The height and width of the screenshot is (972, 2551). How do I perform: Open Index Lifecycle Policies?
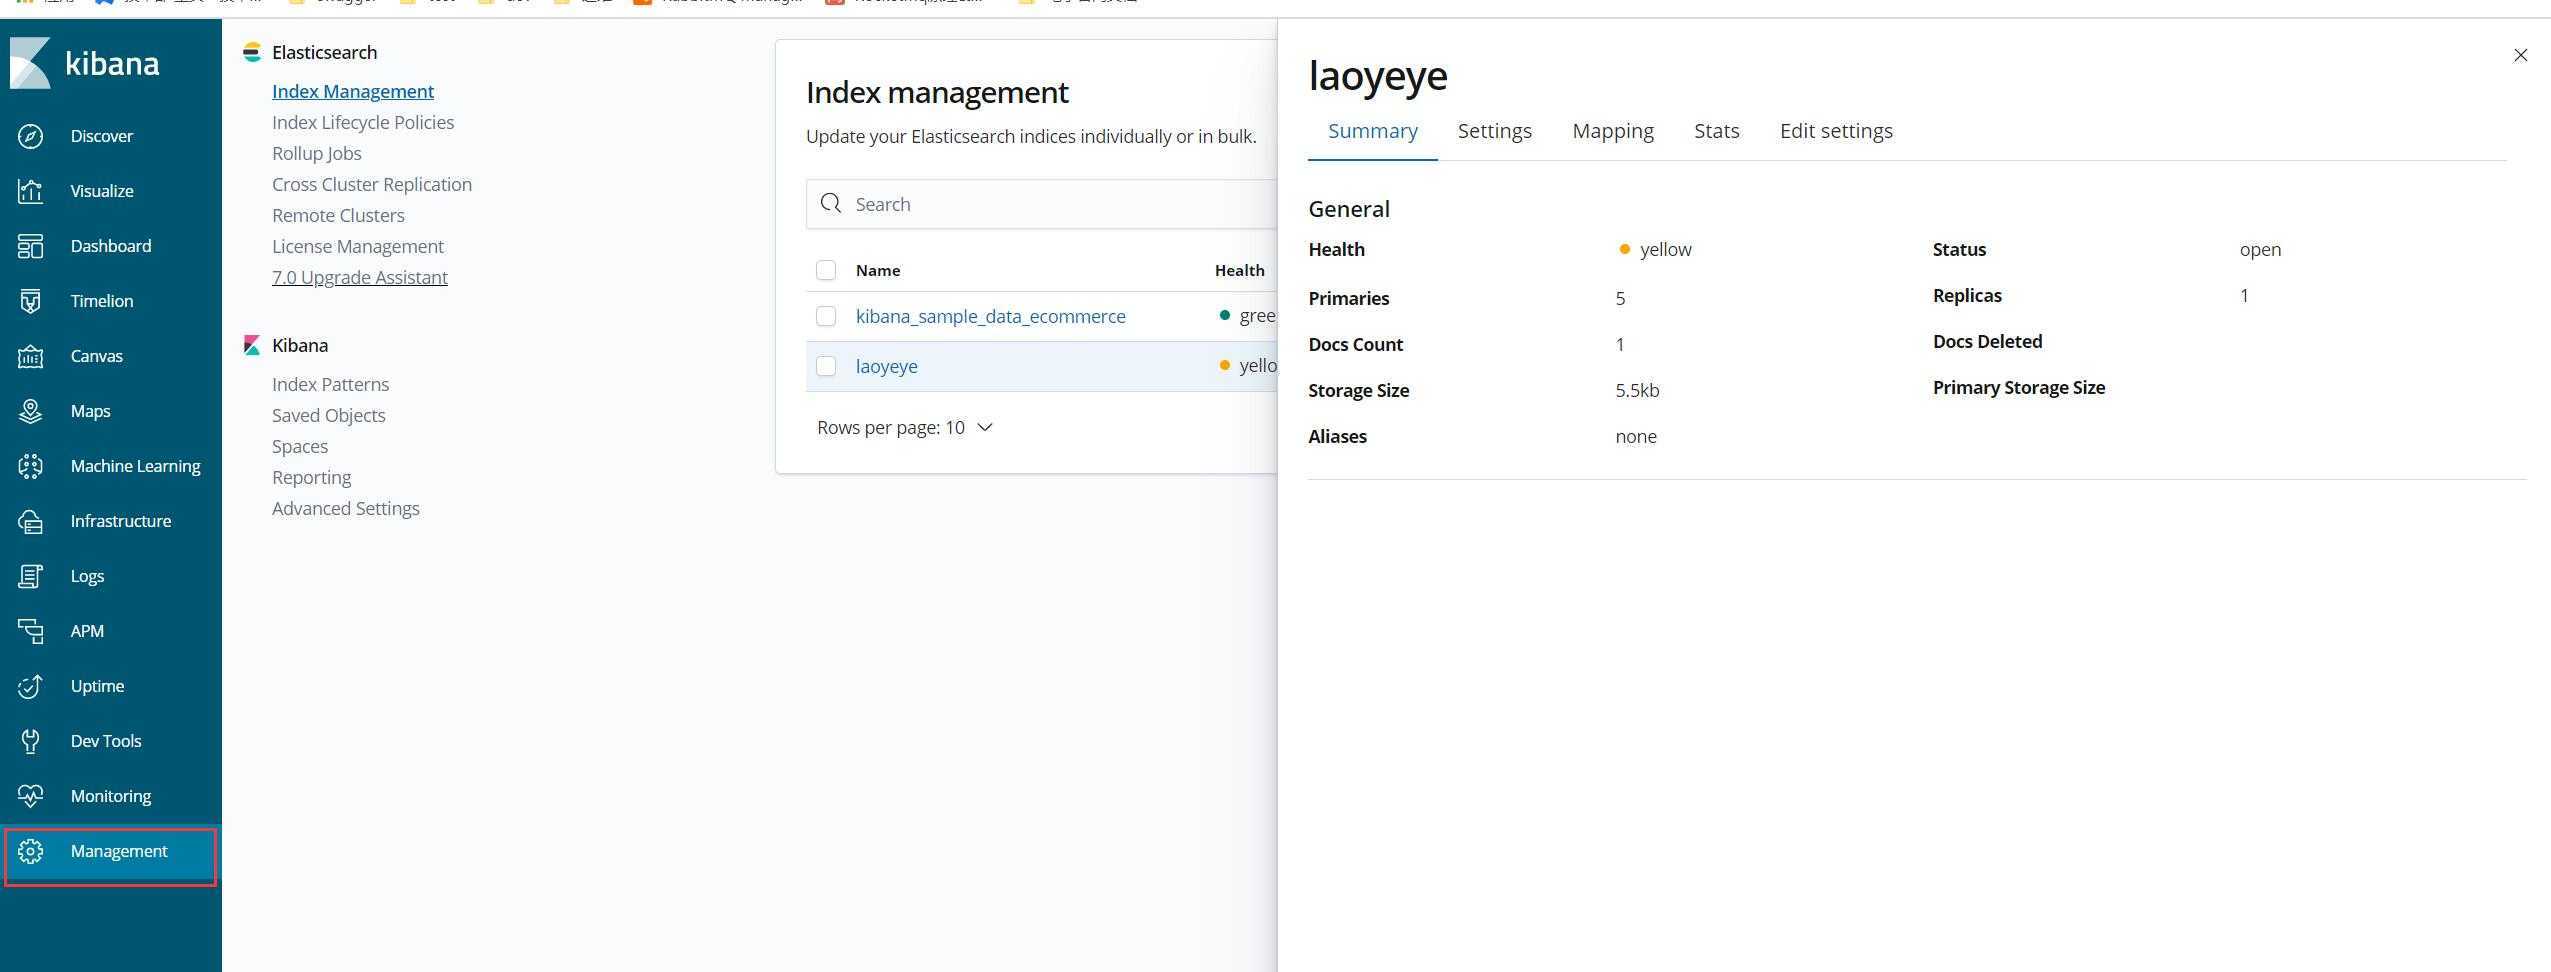(363, 122)
